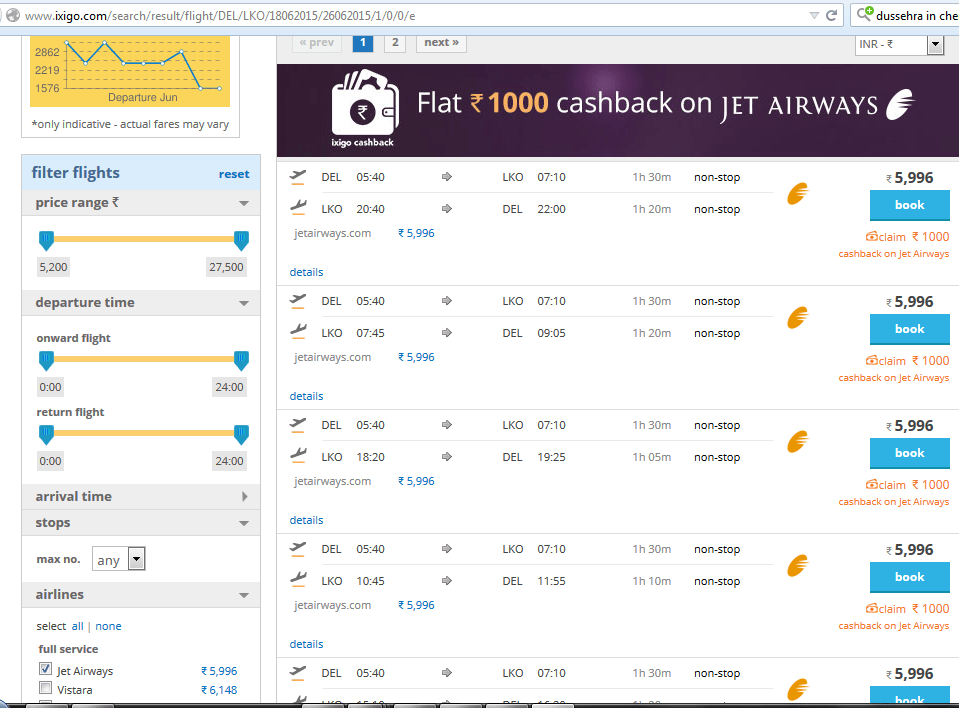
Task: Click Jet Airways logo on LKO 10:45 return result
Action: [x=798, y=566]
